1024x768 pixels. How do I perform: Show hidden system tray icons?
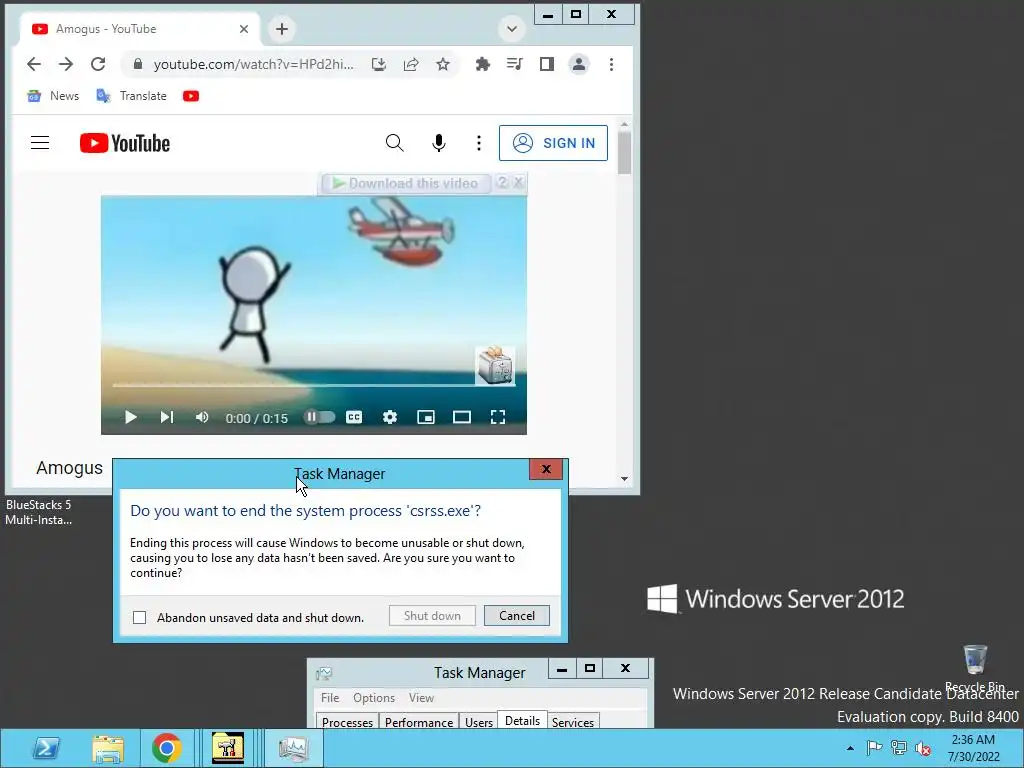coord(850,748)
